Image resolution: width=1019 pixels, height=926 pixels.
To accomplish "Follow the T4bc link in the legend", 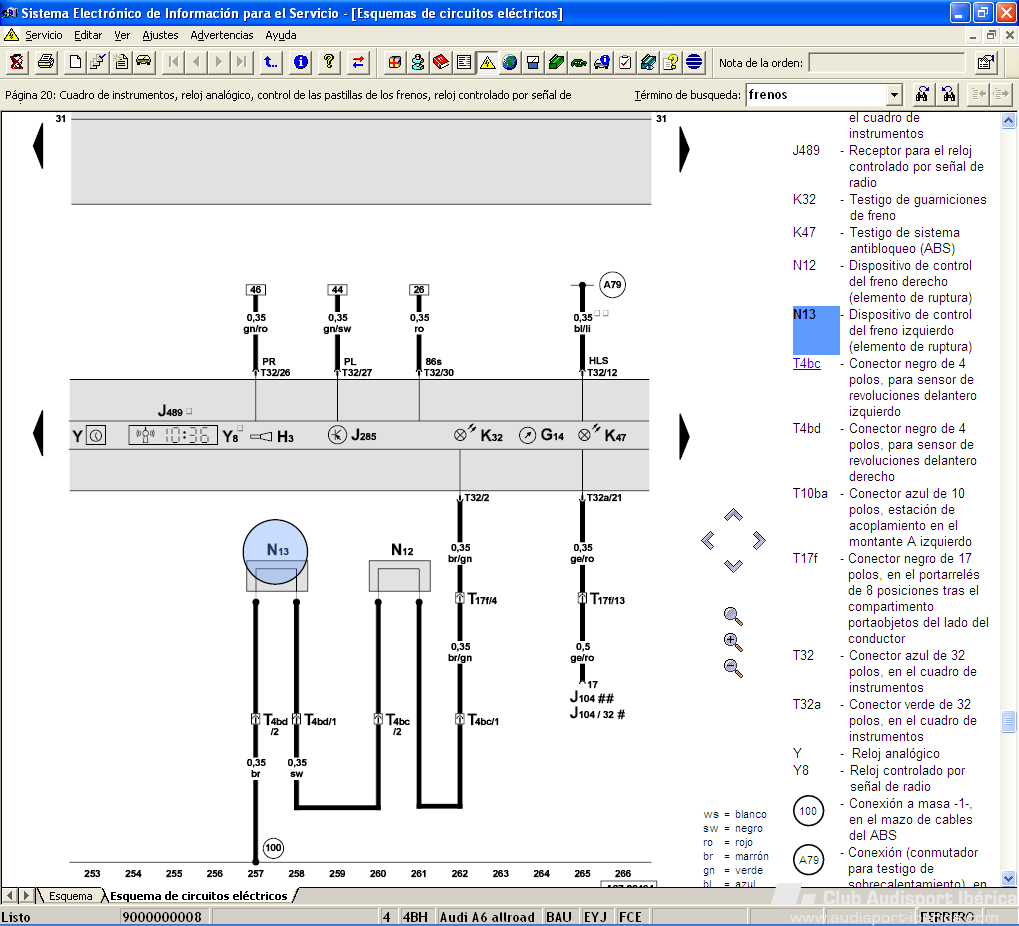I will [x=806, y=363].
